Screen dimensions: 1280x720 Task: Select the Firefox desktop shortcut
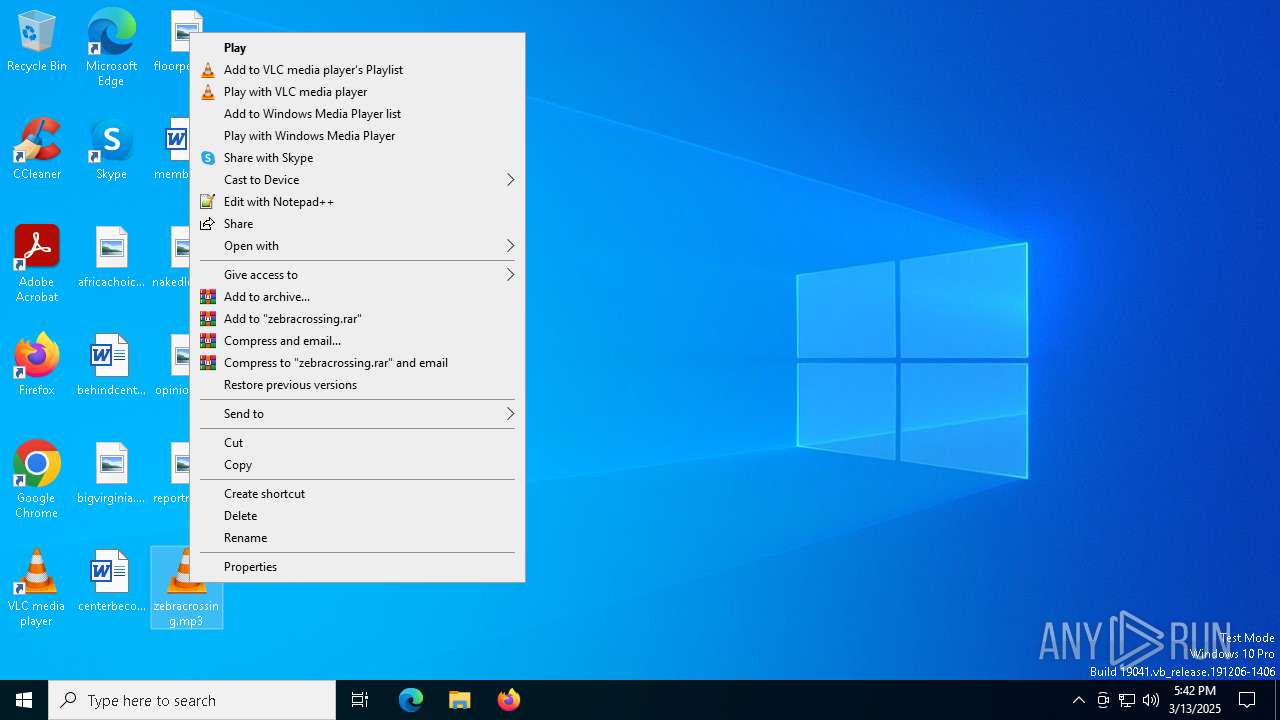point(37,365)
